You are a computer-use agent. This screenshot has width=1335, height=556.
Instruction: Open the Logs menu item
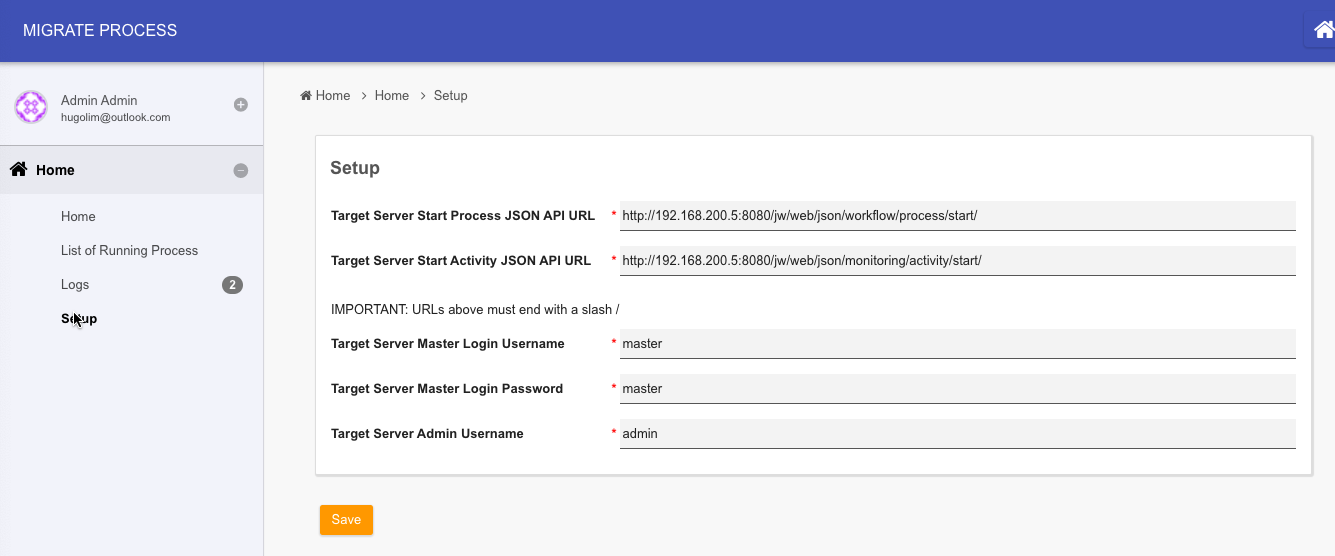click(x=75, y=285)
